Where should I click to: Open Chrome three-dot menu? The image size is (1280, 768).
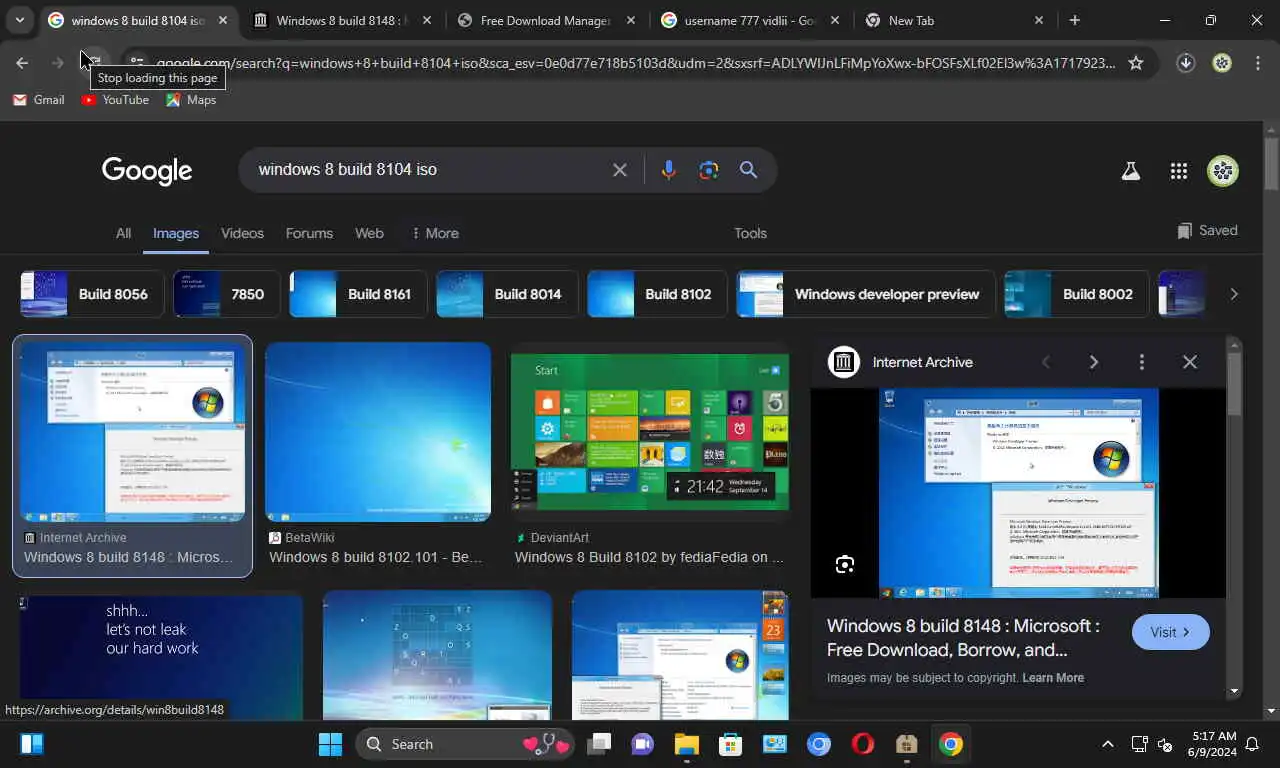click(x=1257, y=63)
